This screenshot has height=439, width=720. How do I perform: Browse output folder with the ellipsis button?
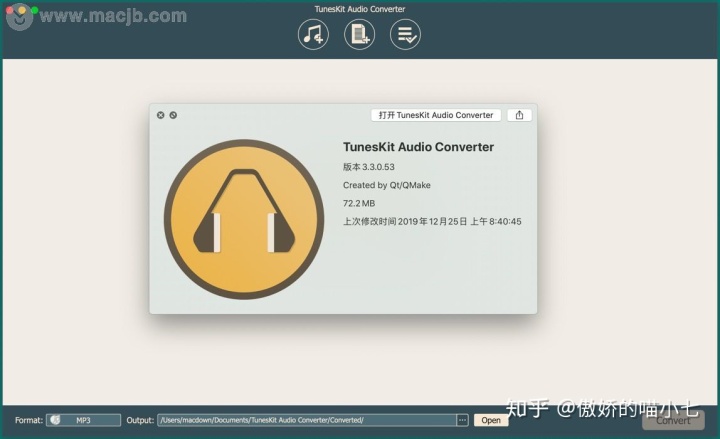tap(462, 420)
